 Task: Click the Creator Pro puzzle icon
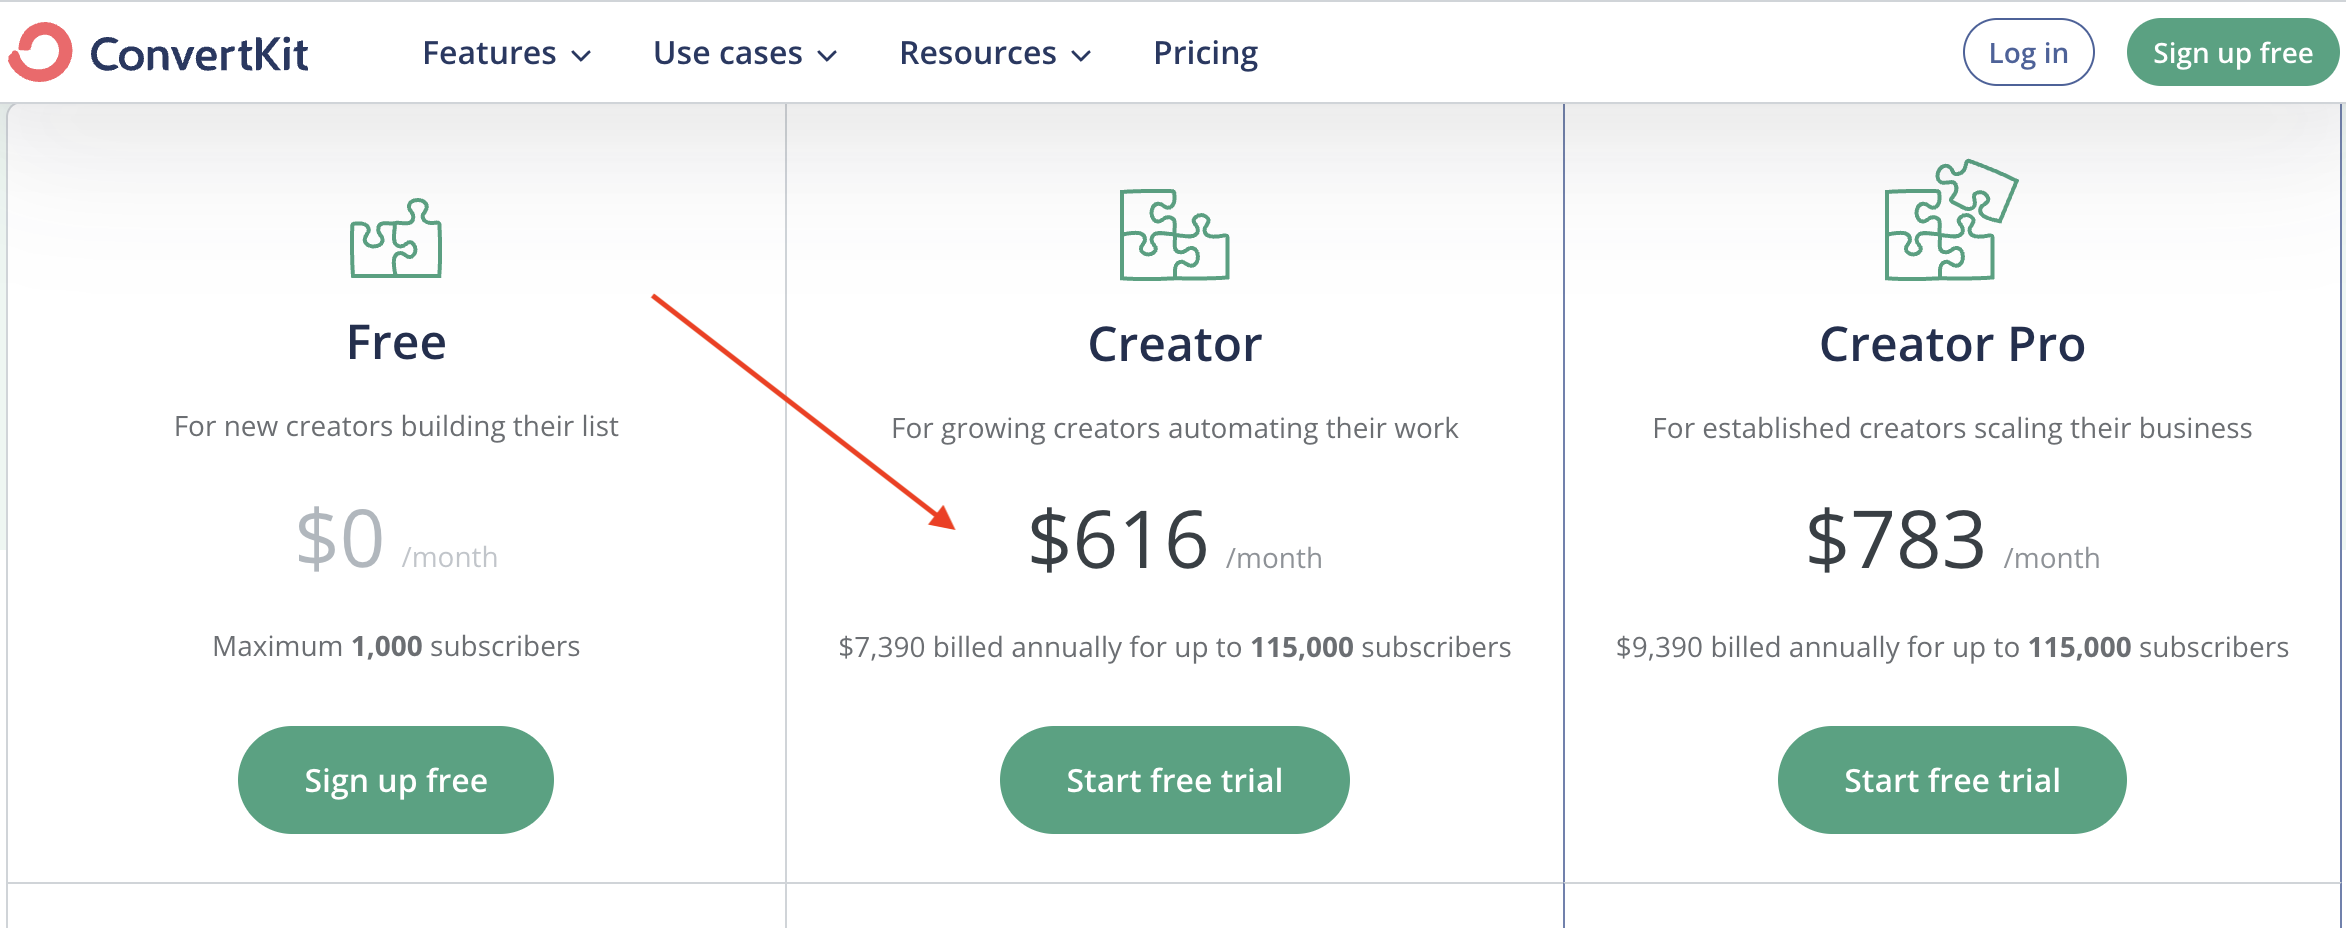coord(1950,221)
